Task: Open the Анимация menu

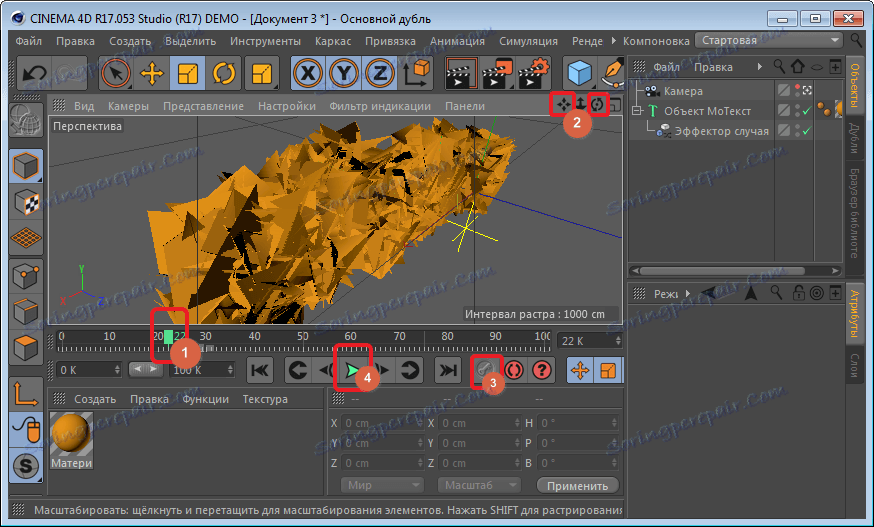Action: pos(456,41)
